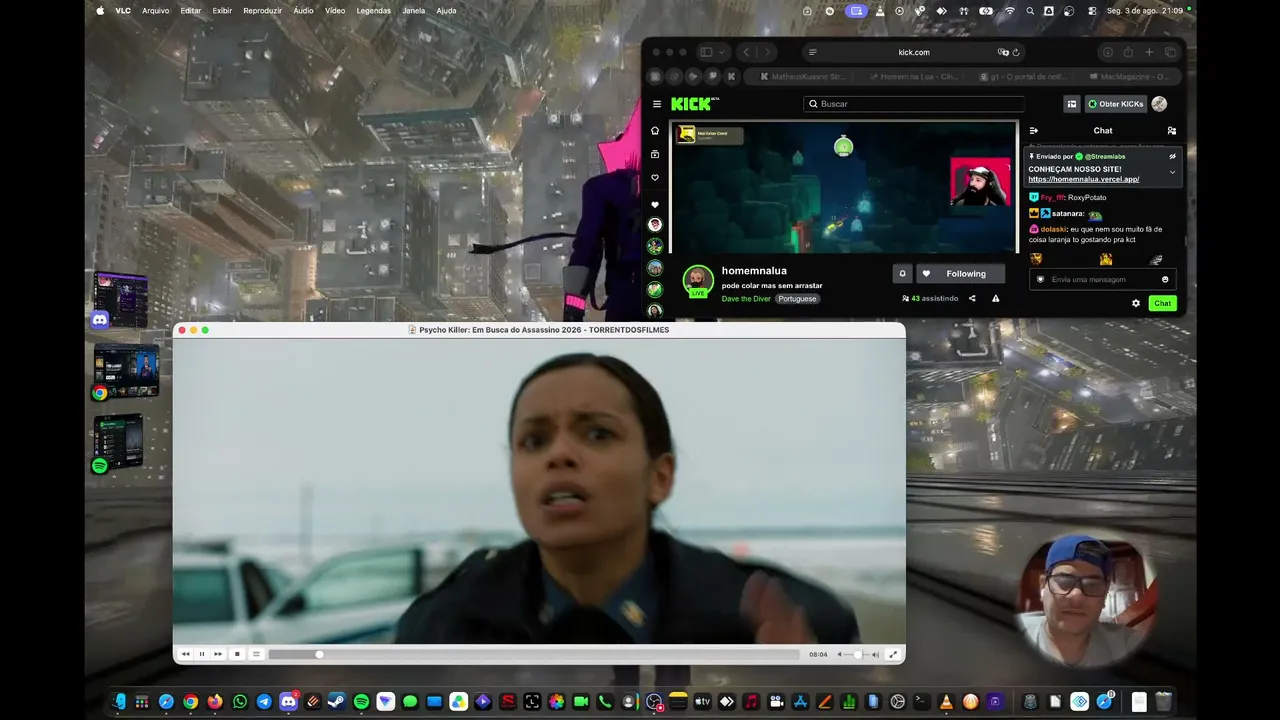Show Safari tab overview
1280x720 pixels.
tap(1170, 52)
